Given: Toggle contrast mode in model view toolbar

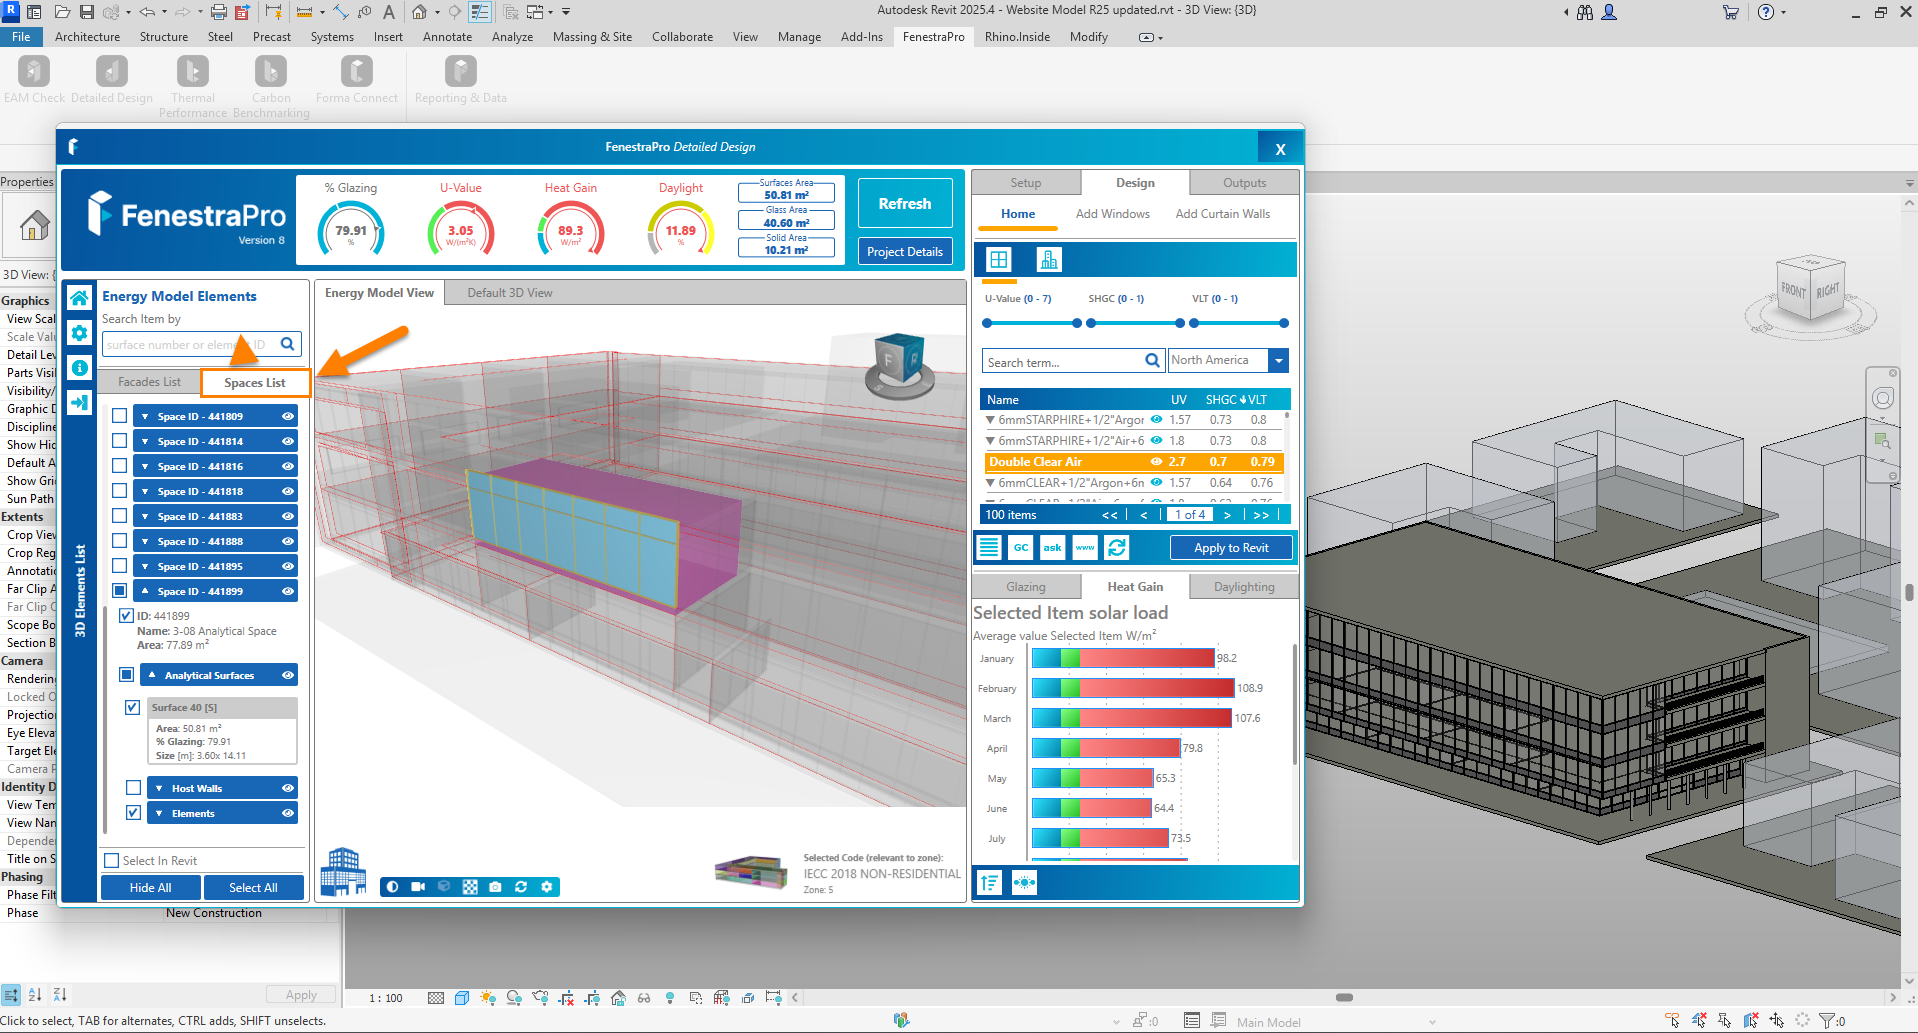Looking at the screenshot, I should click(392, 887).
